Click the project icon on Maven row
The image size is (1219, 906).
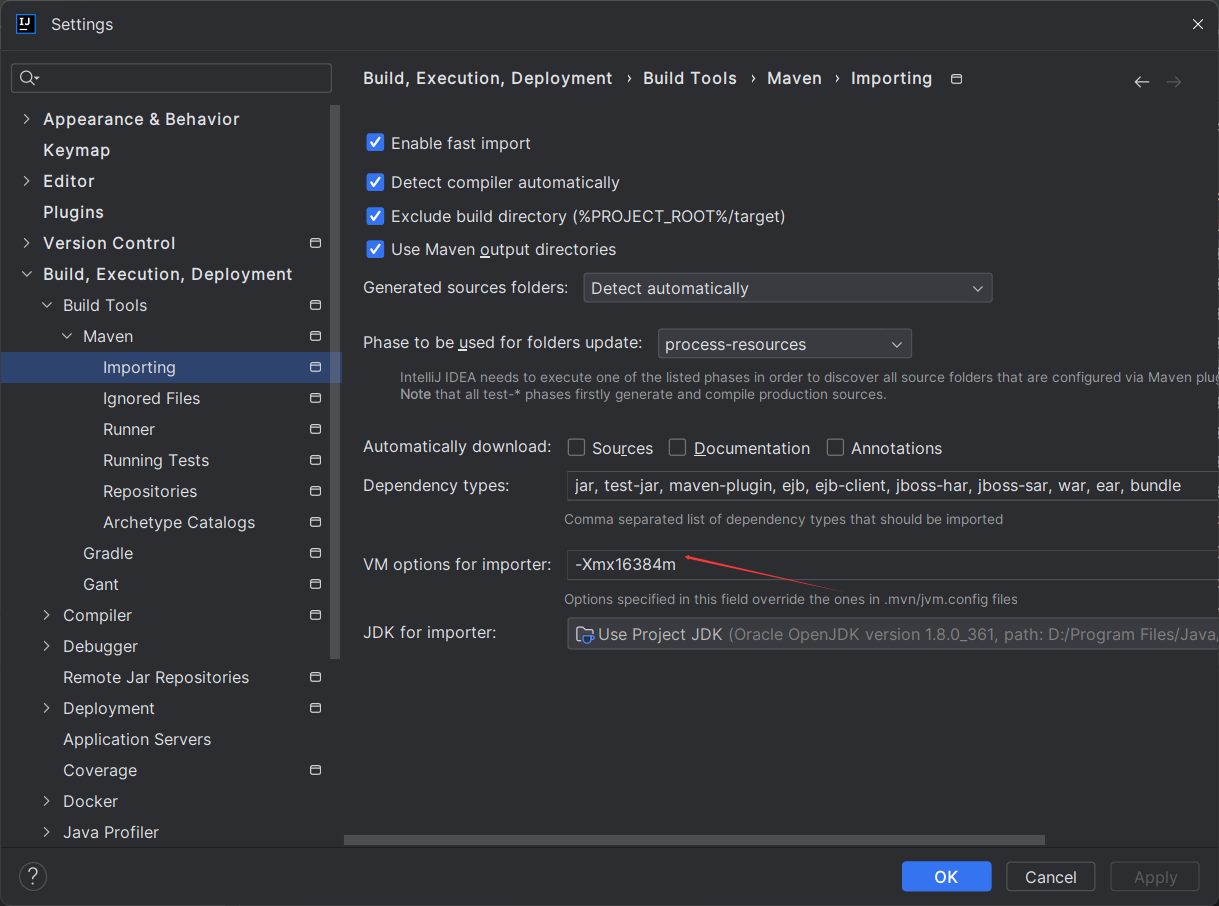pos(316,336)
